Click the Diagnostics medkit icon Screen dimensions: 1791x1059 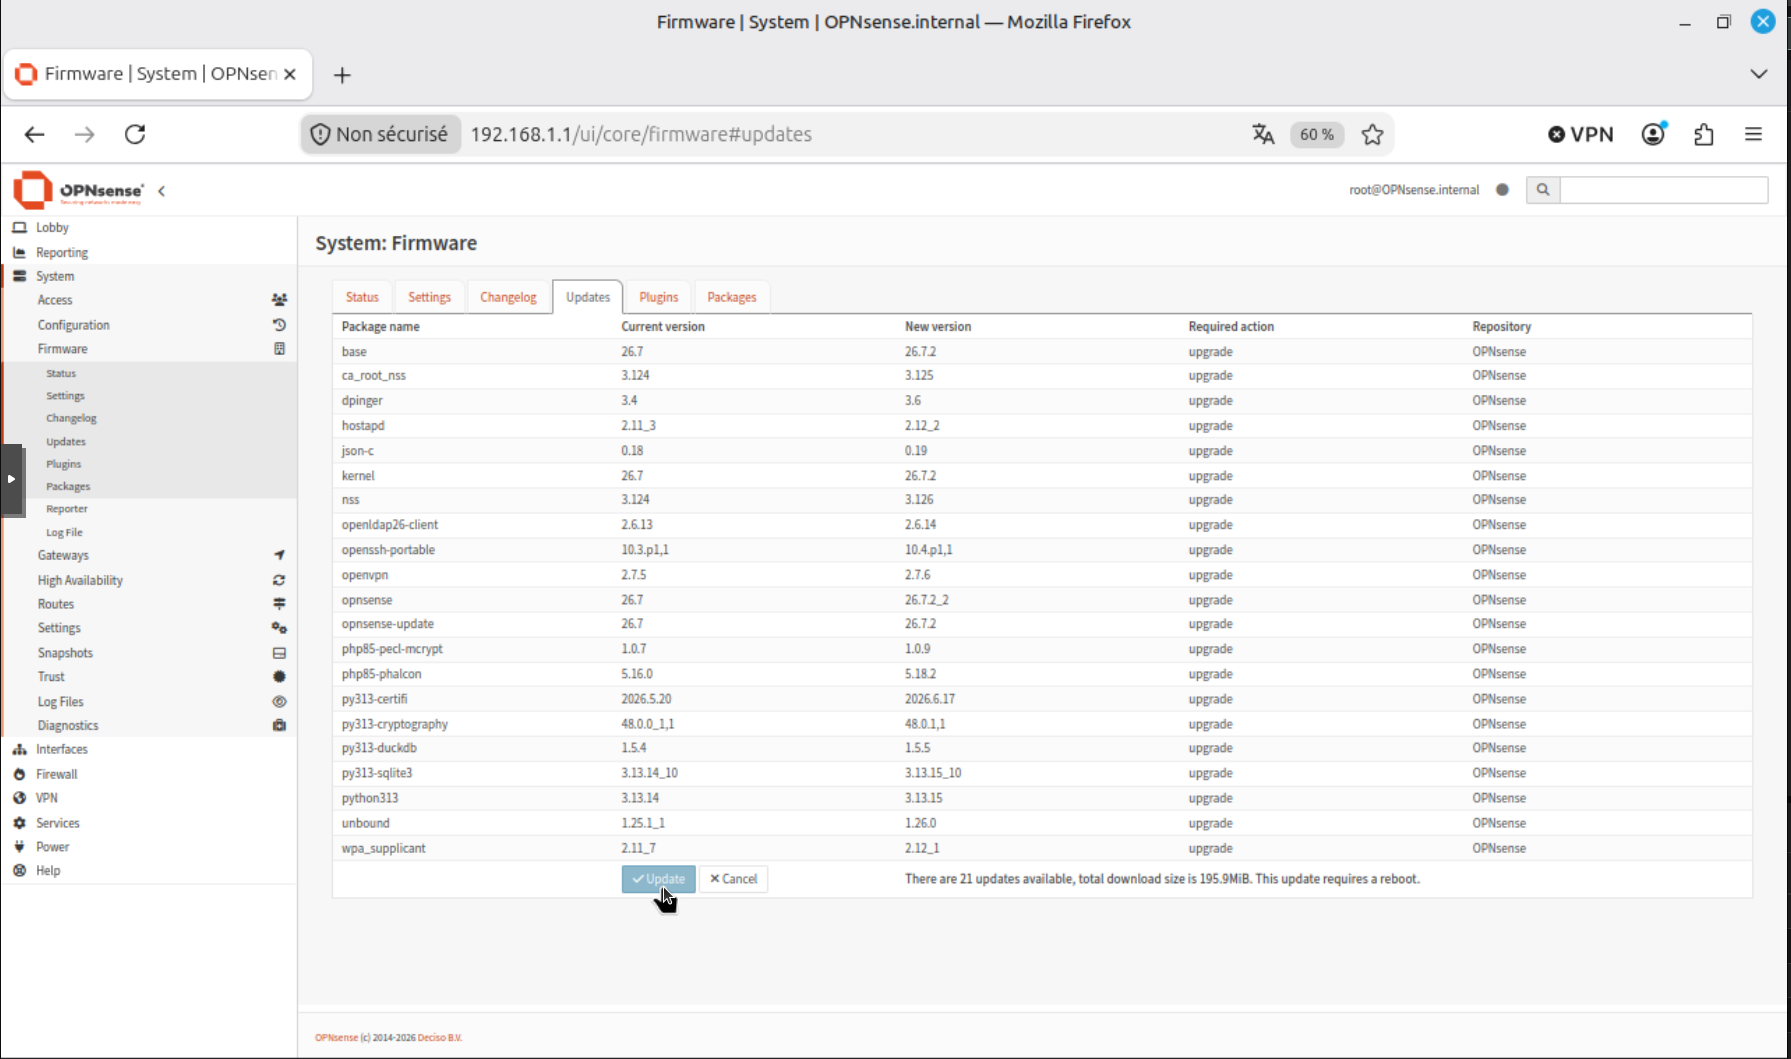[279, 726]
